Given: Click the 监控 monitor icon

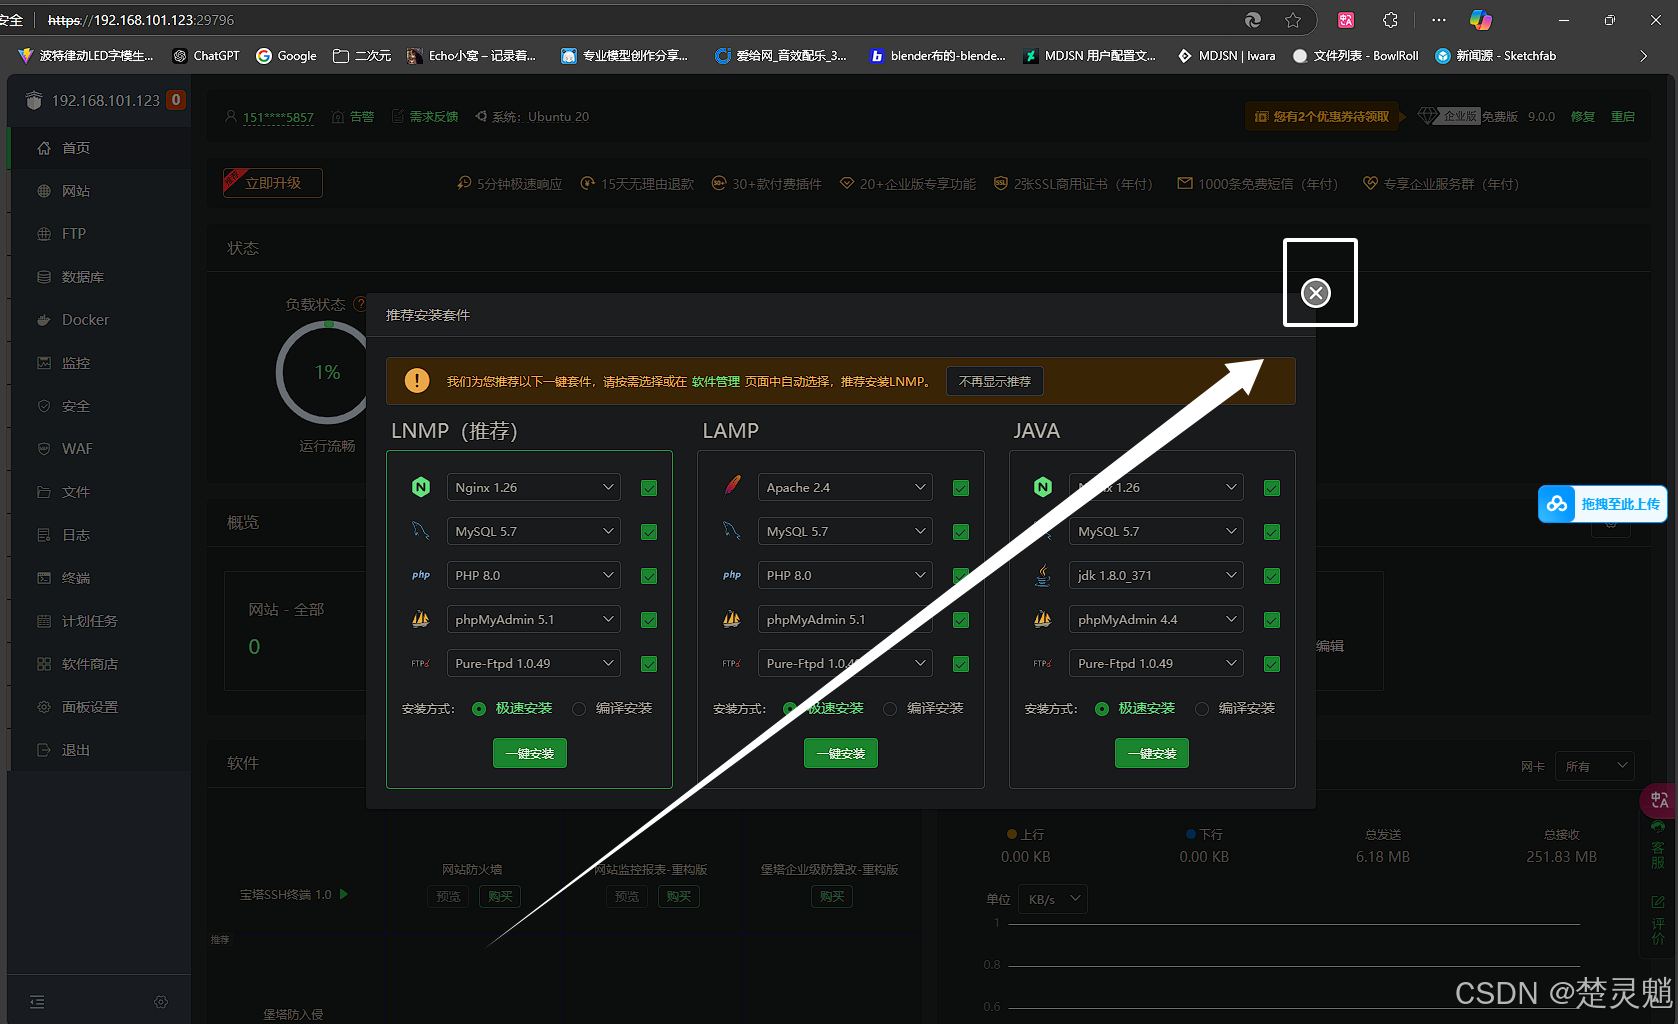Looking at the screenshot, I should tap(44, 363).
